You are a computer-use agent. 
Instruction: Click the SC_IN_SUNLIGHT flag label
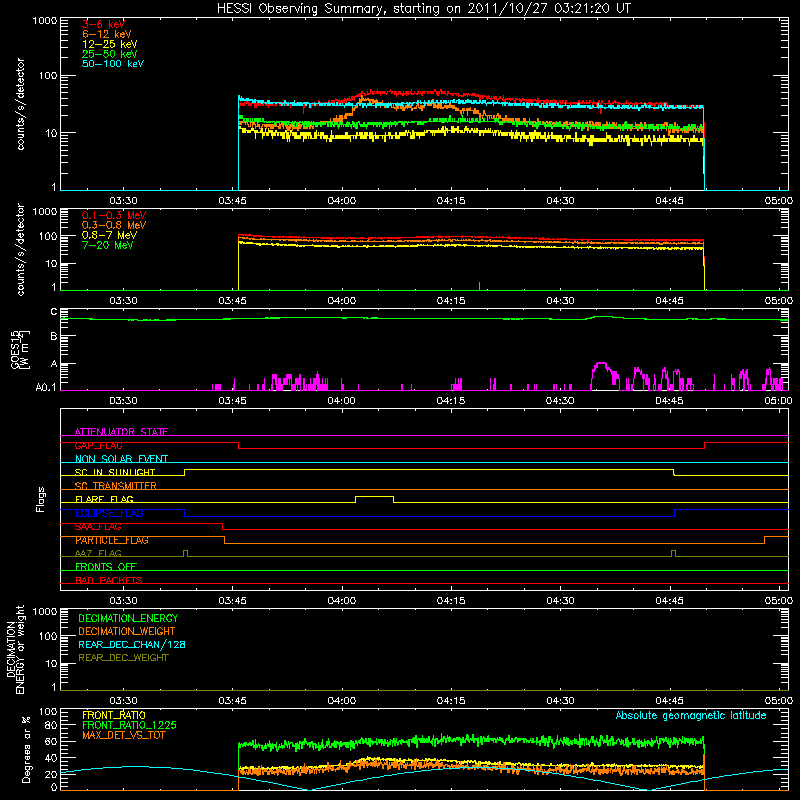coord(115,472)
